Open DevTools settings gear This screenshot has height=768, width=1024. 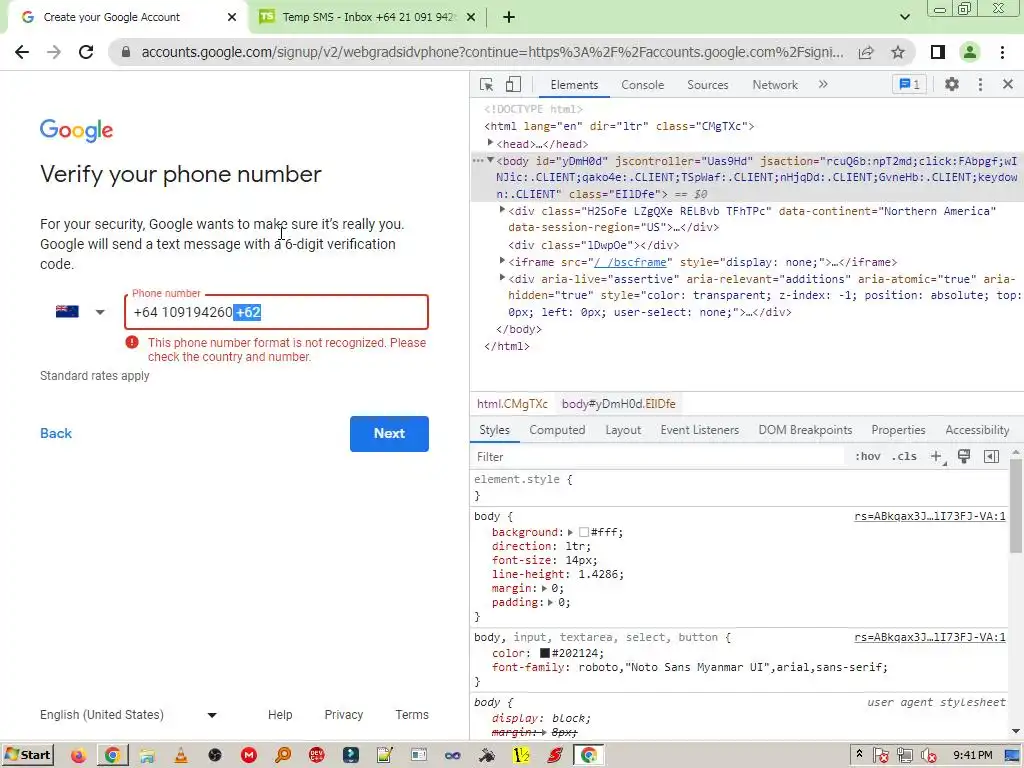pyautogui.click(x=952, y=84)
